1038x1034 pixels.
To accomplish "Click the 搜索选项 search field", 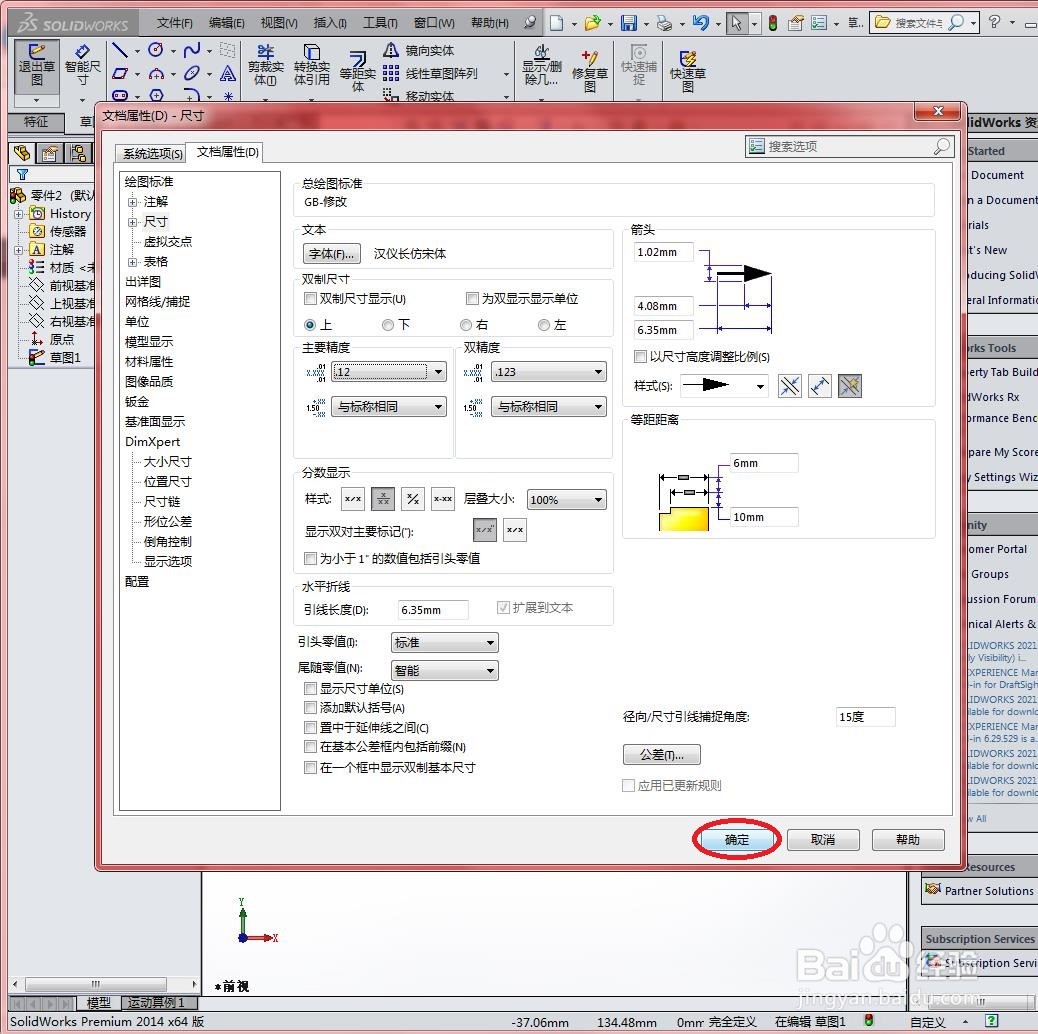I will coord(849,146).
